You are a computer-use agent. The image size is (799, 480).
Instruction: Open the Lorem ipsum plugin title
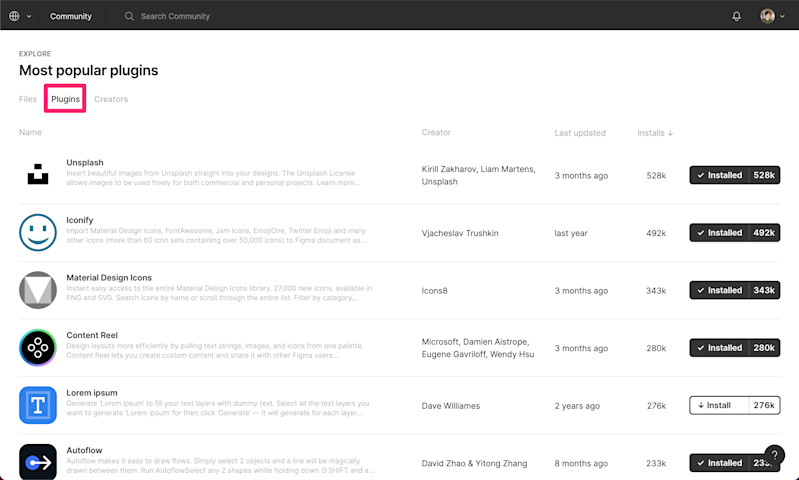pyautogui.click(x=92, y=392)
